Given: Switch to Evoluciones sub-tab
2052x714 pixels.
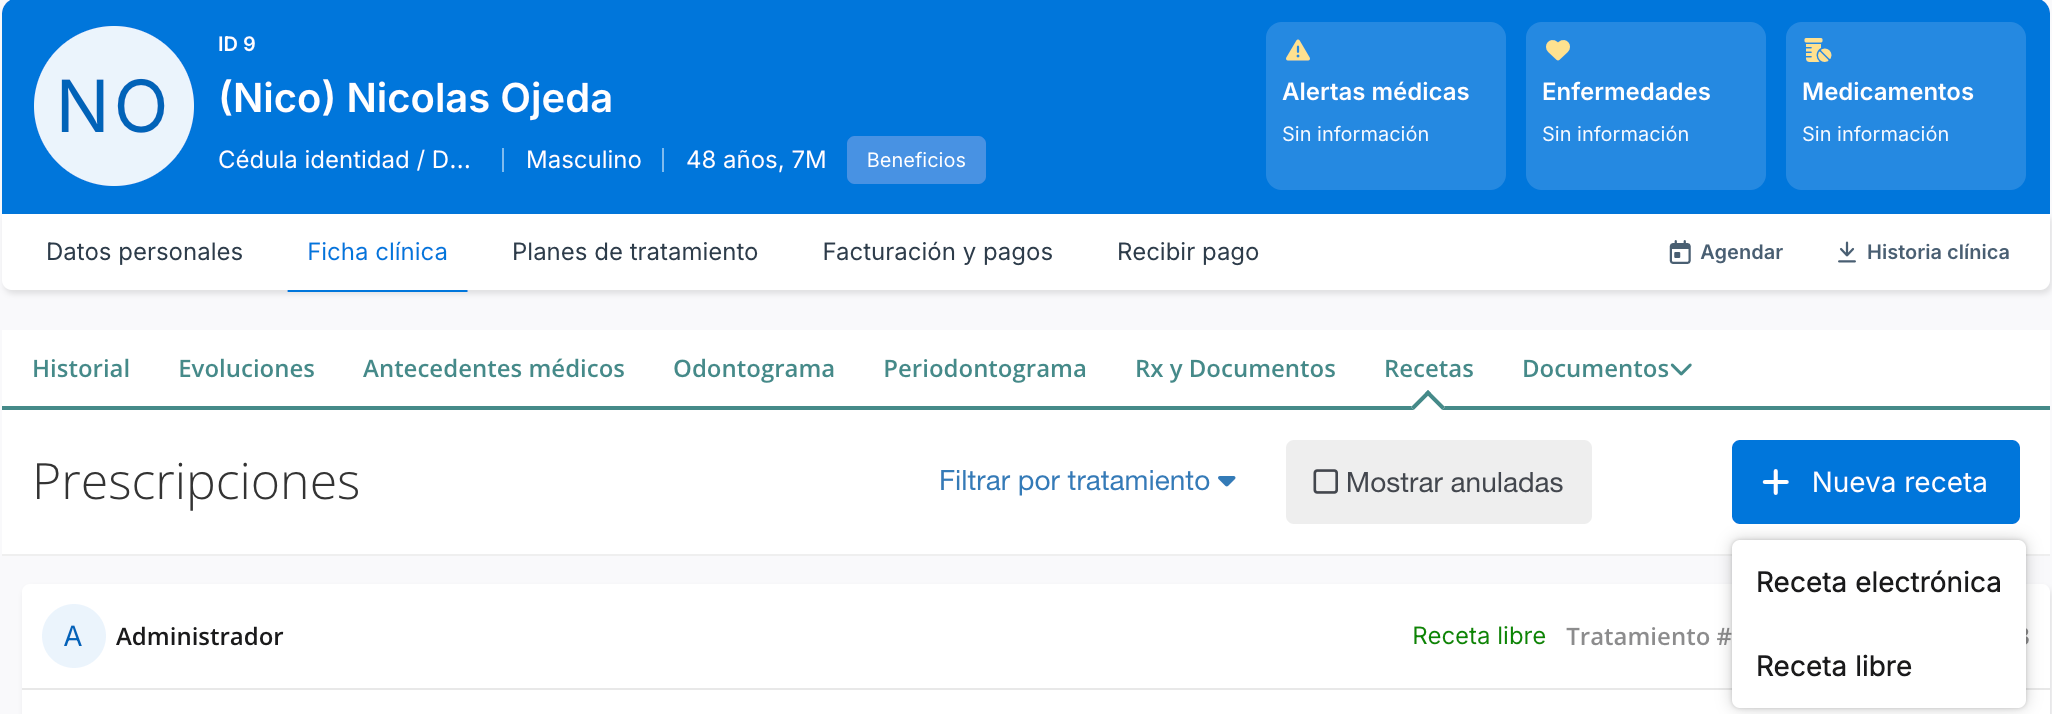Looking at the screenshot, I should (x=246, y=369).
